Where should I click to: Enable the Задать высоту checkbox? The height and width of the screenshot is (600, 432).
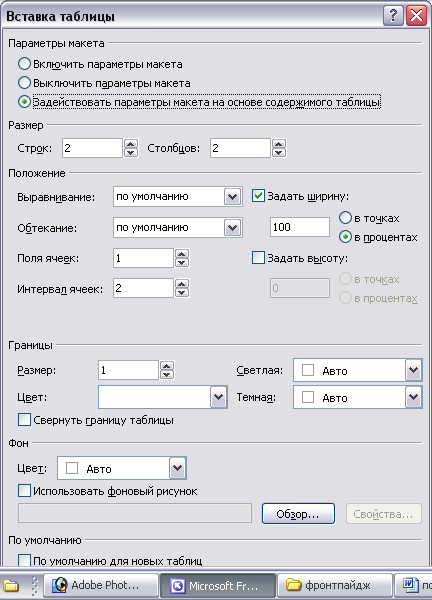click(x=258, y=258)
